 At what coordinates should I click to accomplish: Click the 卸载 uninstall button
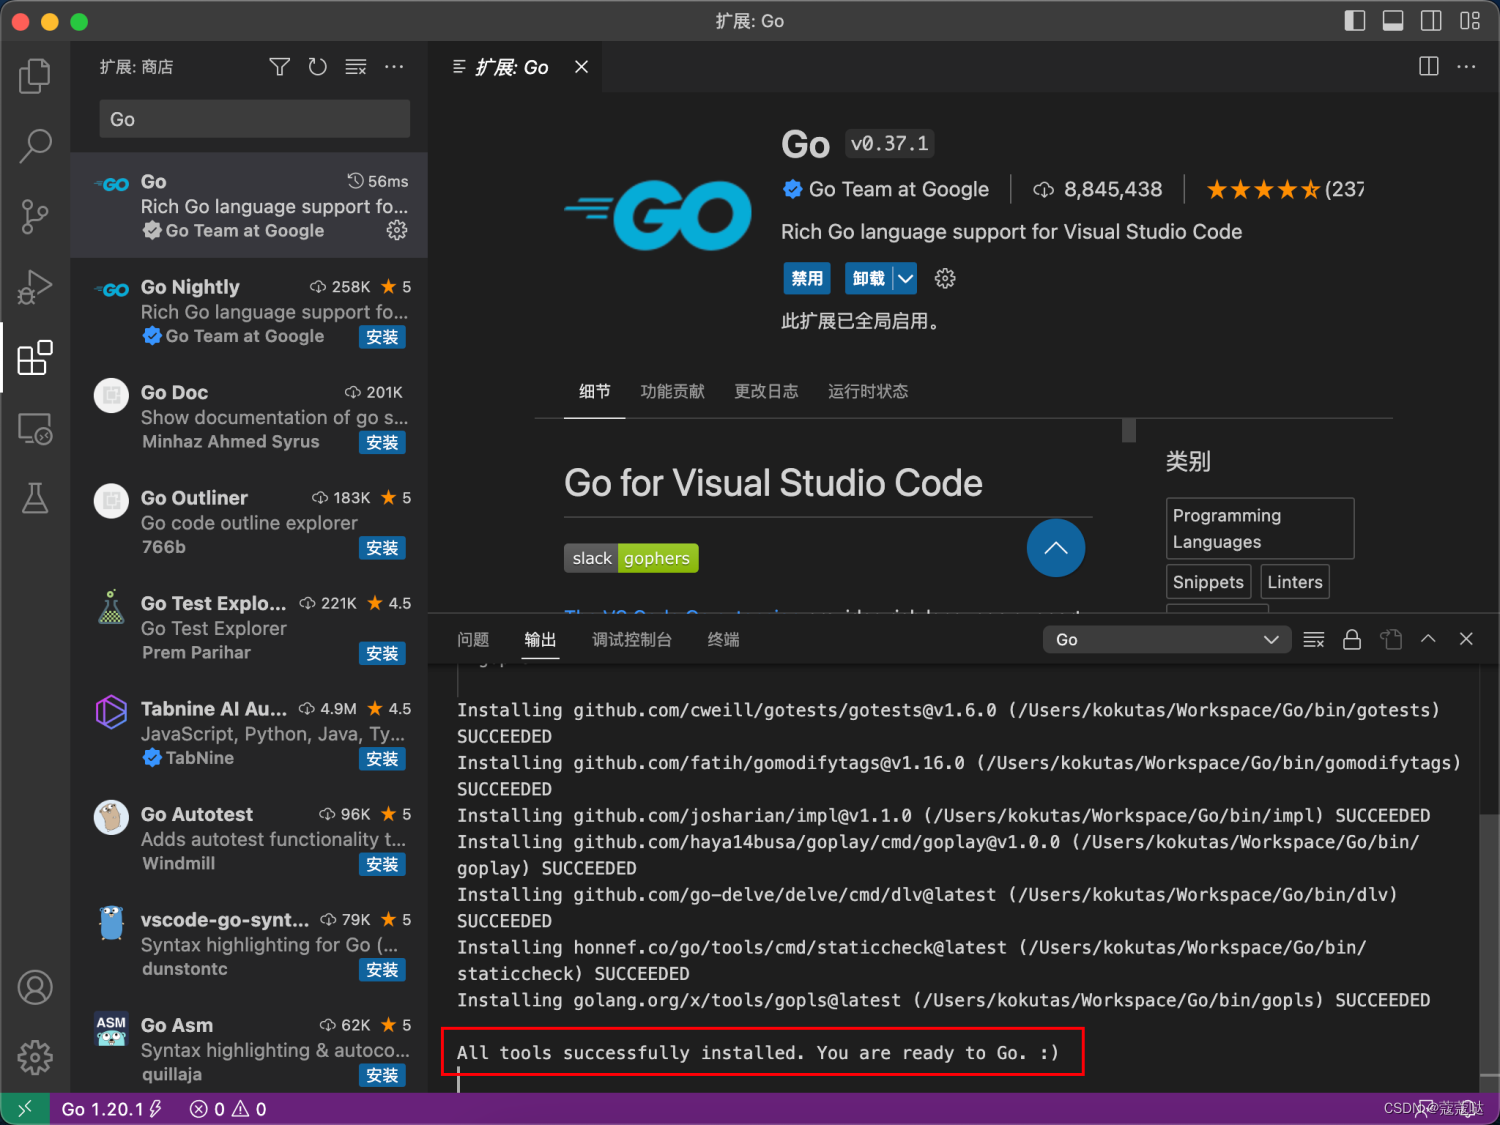click(x=868, y=279)
